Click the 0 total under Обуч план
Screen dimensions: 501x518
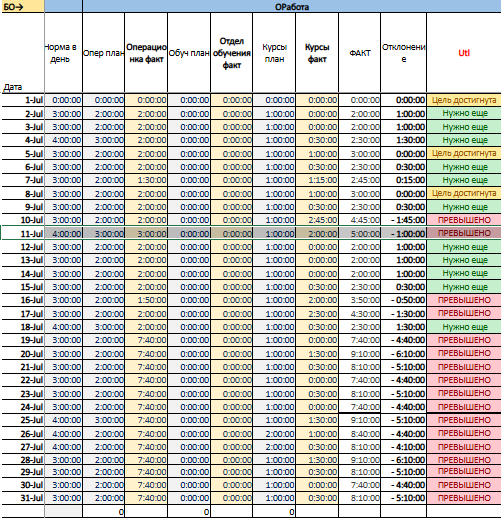point(189,511)
